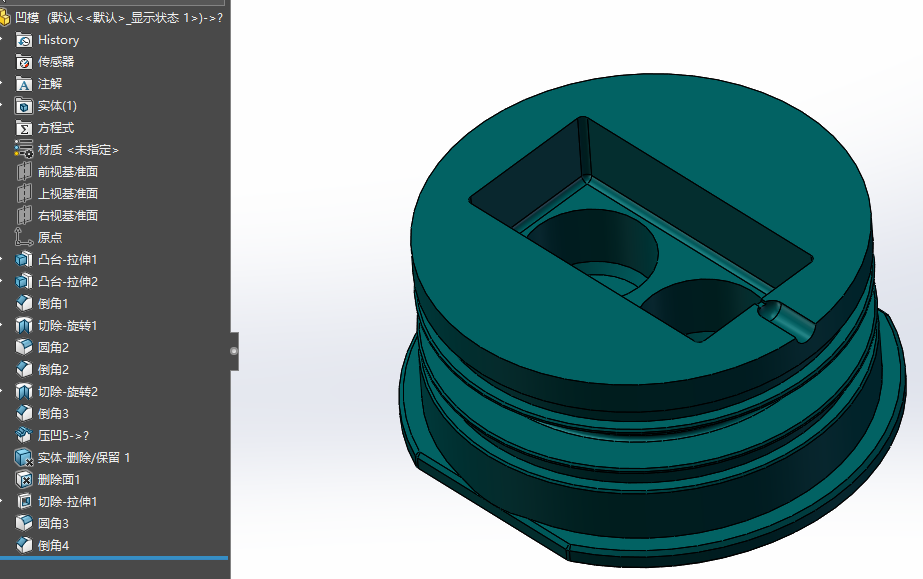Click the 注解 annotations icon
The width and height of the screenshot is (923, 579).
coord(24,84)
